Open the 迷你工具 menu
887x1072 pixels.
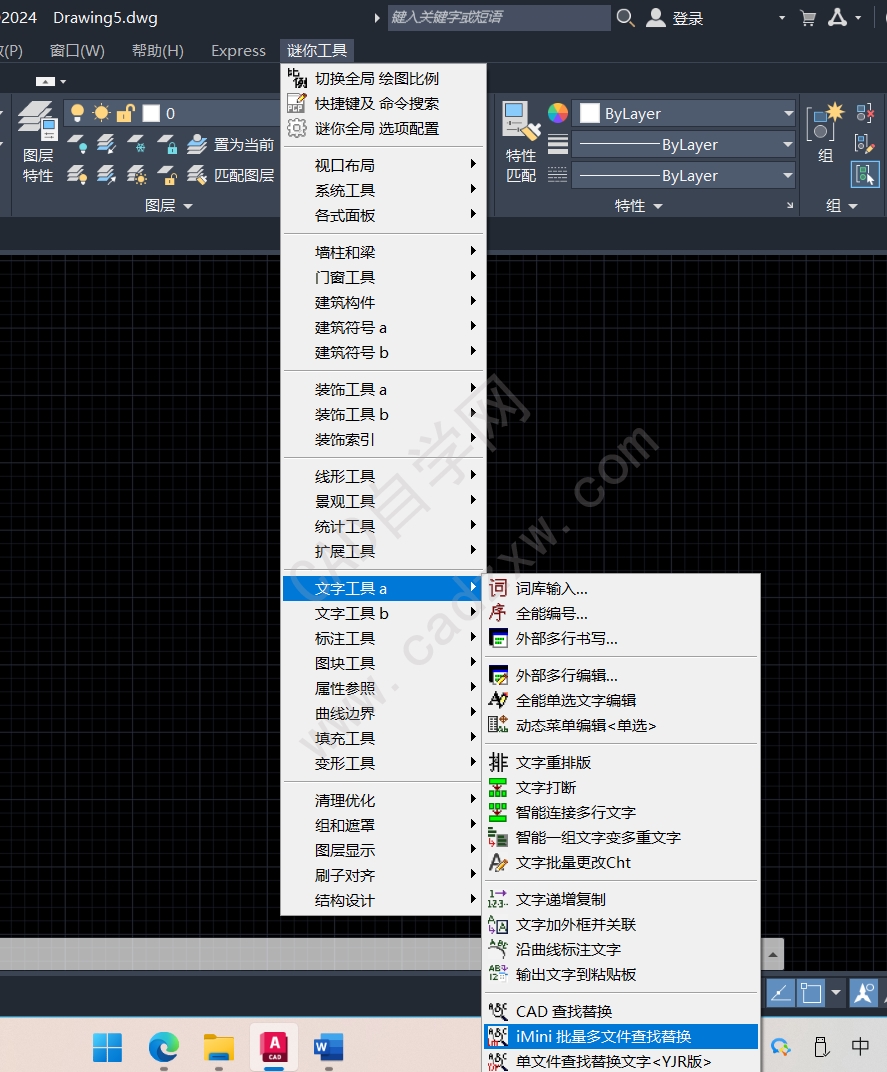point(317,50)
